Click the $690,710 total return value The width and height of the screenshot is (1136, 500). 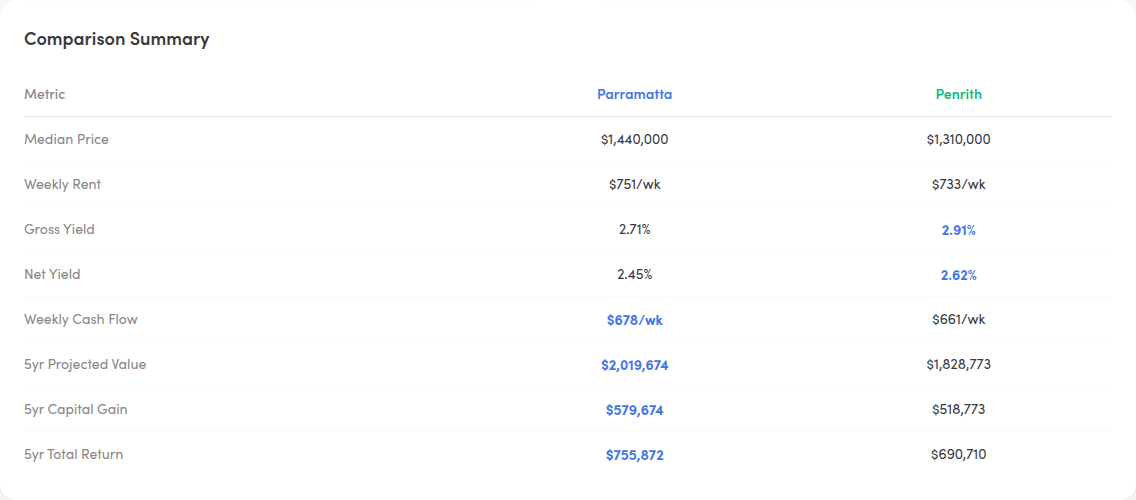958,454
